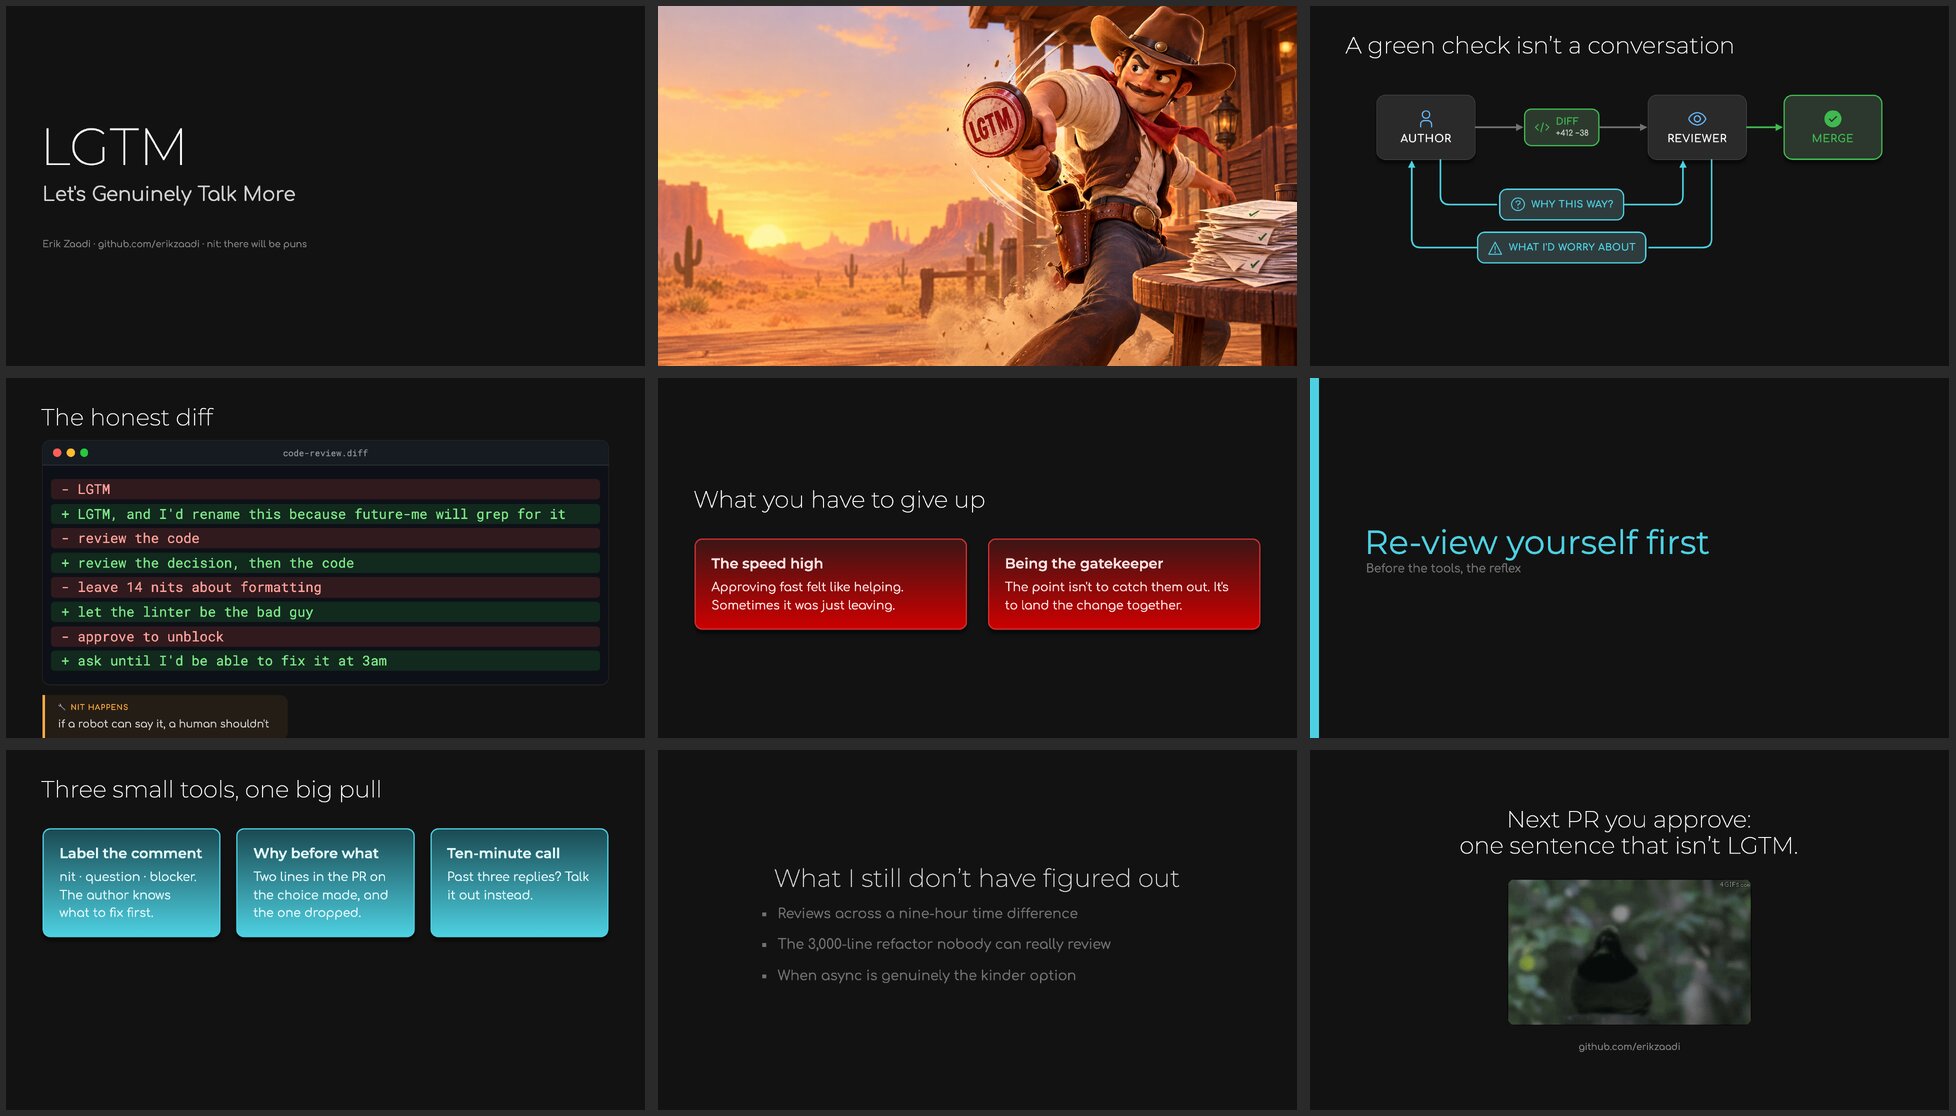This screenshot has height=1116, width=1956.
Task: Click the WHY THIS WAY? pill
Action: coord(1561,204)
